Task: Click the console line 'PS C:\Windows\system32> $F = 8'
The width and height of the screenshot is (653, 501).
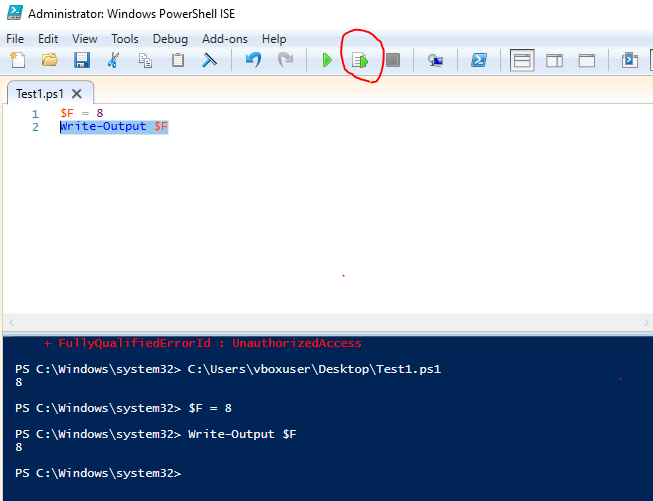Action: (x=123, y=408)
